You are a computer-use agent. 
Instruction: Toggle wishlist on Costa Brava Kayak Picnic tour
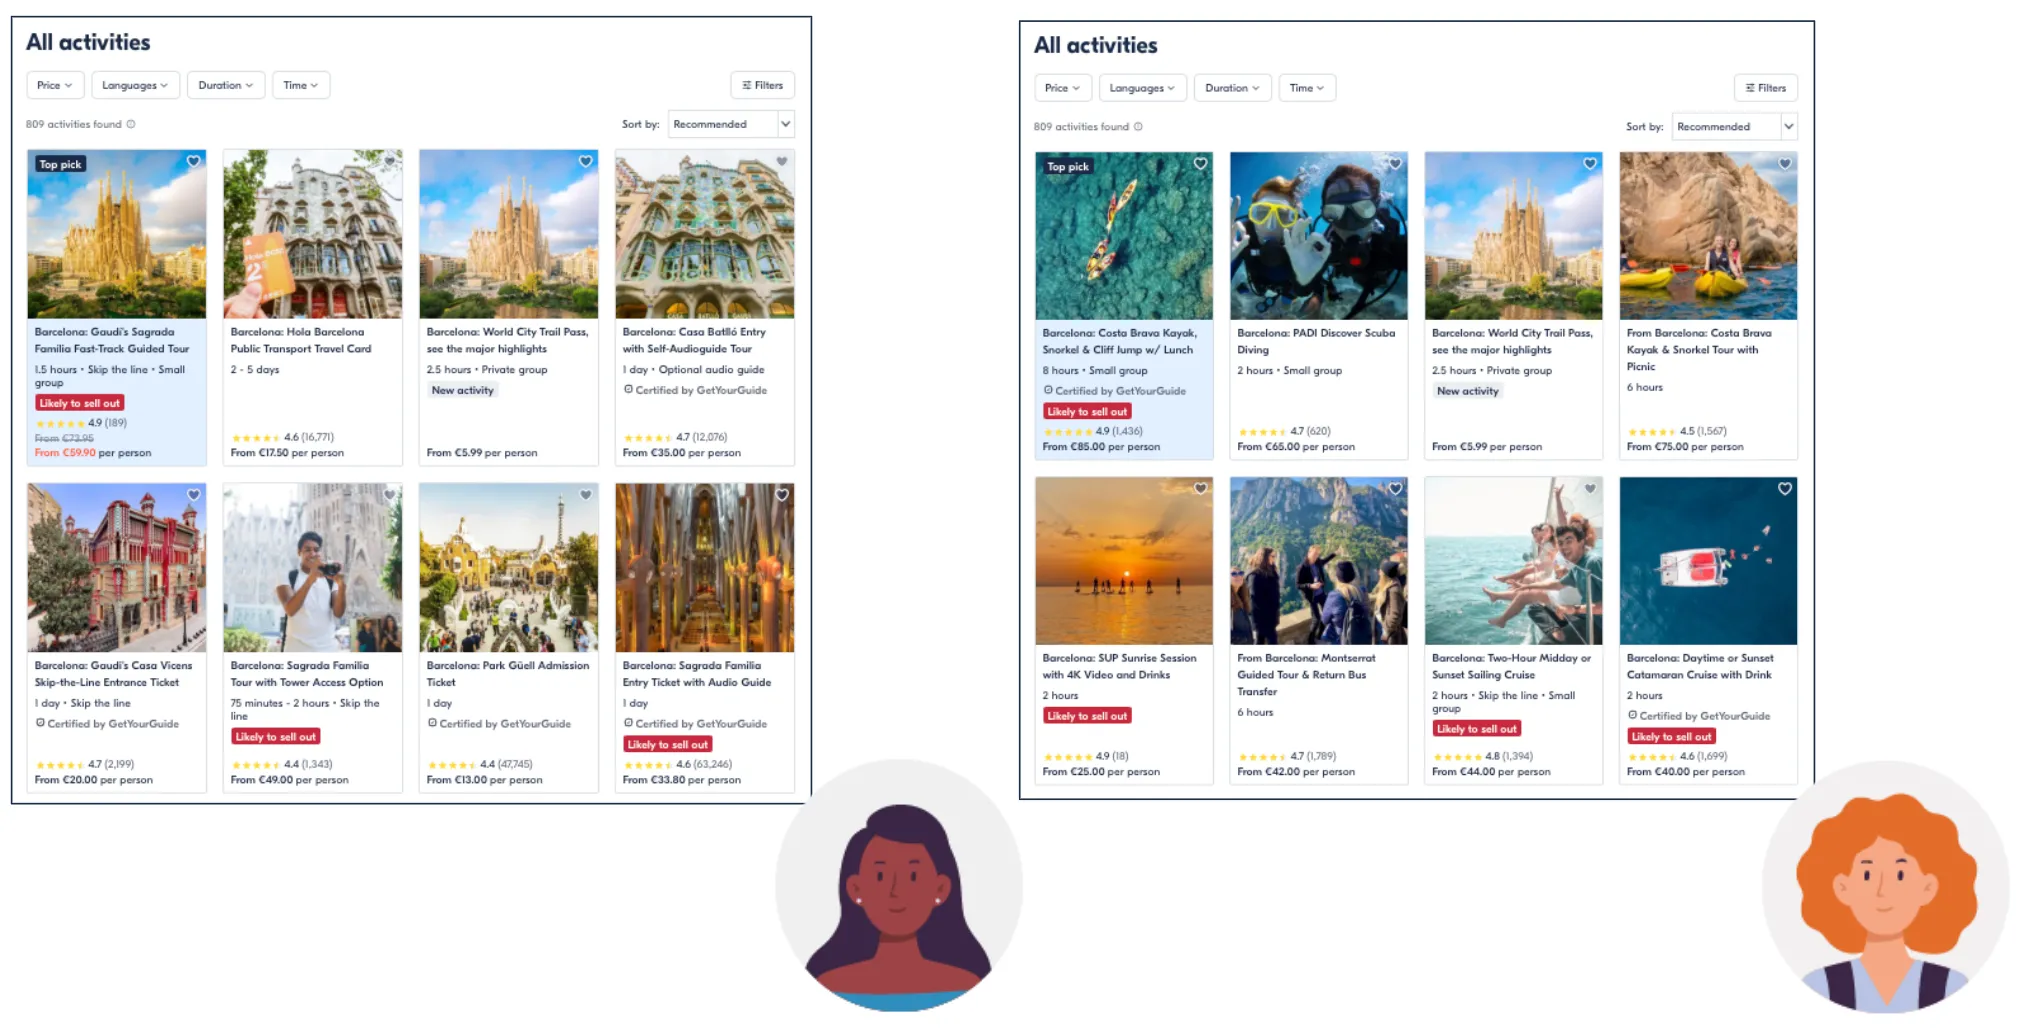pos(1784,163)
